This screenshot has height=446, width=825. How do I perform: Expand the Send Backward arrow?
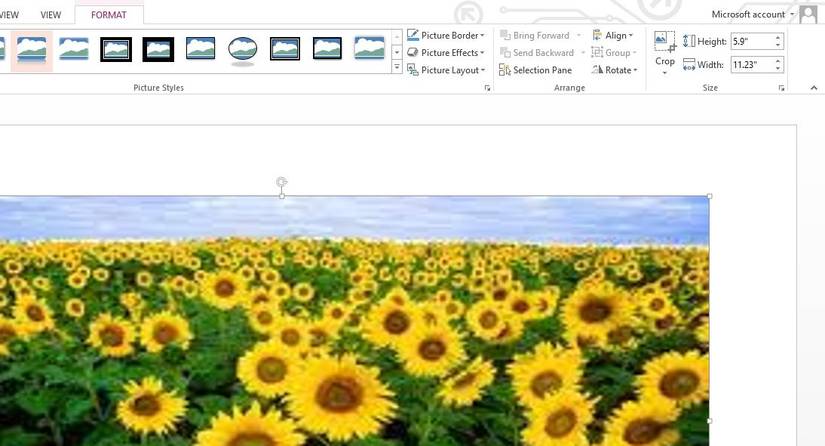click(582, 53)
